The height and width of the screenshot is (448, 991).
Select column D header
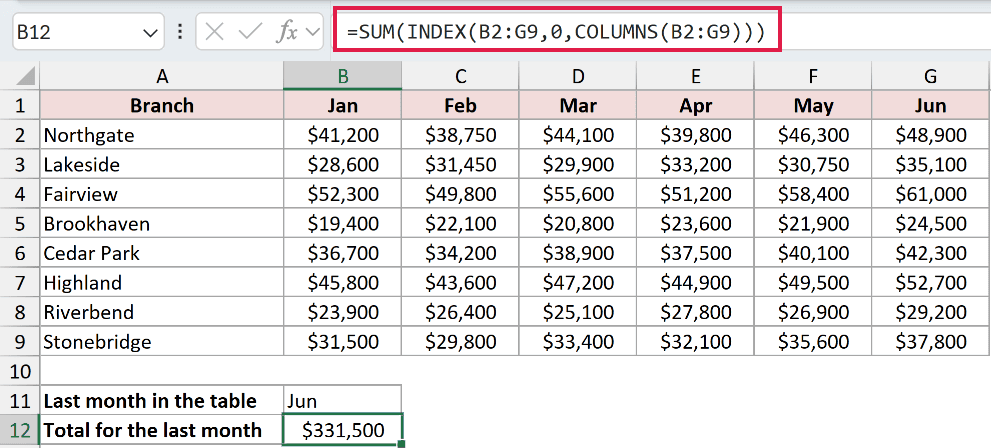click(578, 76)
